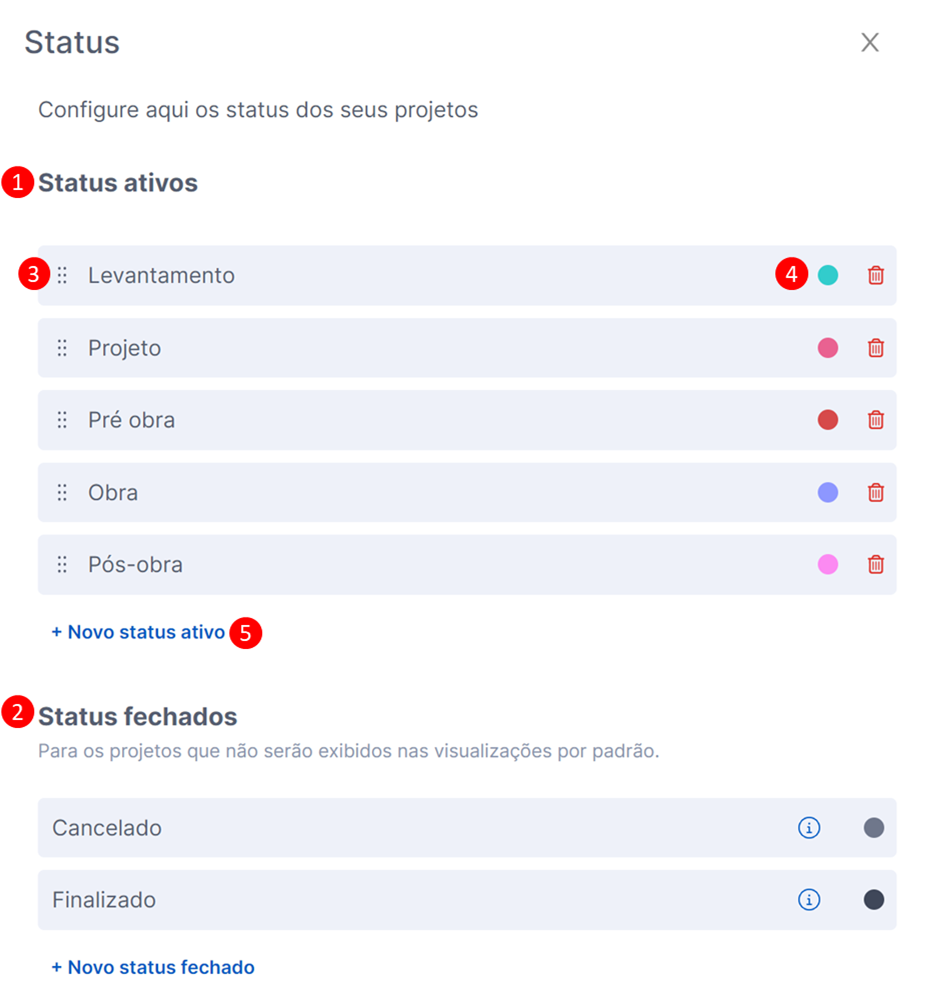Grab drag handle of Levantamento row
The height and width of the screenshot is (984, 930).
click(62, 275)
